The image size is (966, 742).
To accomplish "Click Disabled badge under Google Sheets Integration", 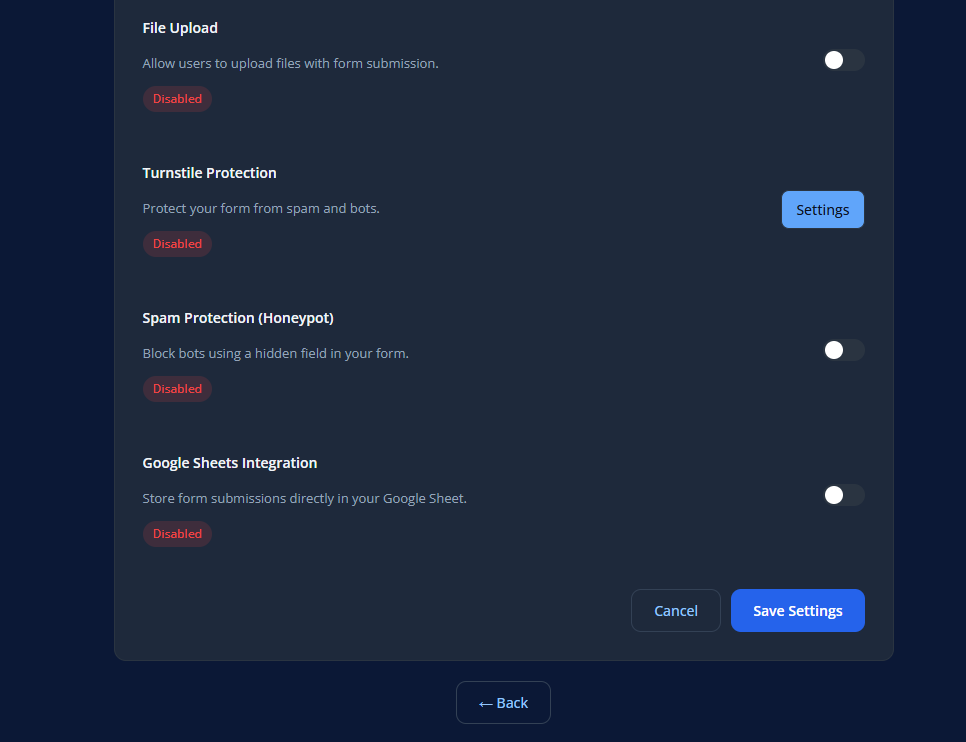I will pos(177,533).
